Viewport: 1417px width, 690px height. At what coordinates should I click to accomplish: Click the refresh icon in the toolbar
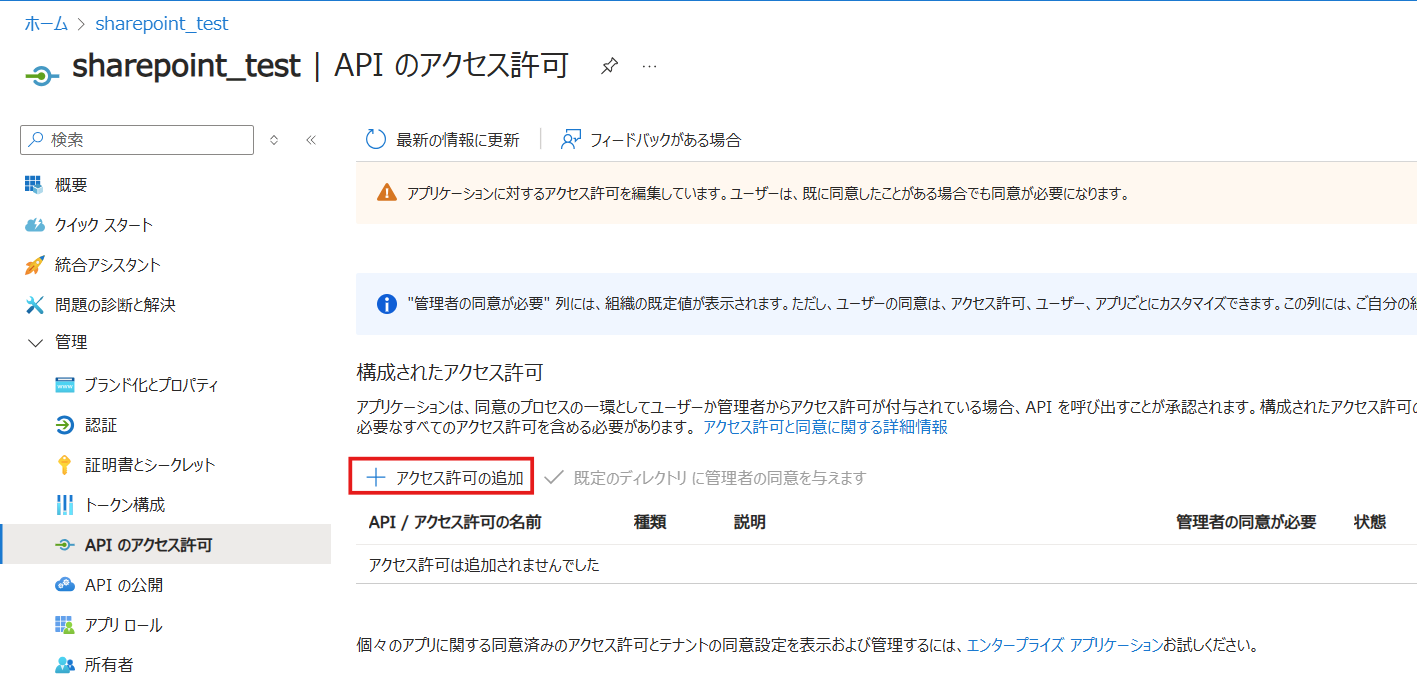point(376,140)
